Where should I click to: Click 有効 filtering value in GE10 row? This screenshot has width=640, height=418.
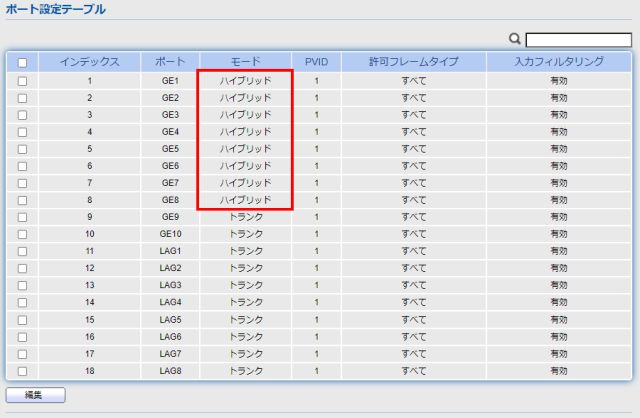click(x=559, y=234)
